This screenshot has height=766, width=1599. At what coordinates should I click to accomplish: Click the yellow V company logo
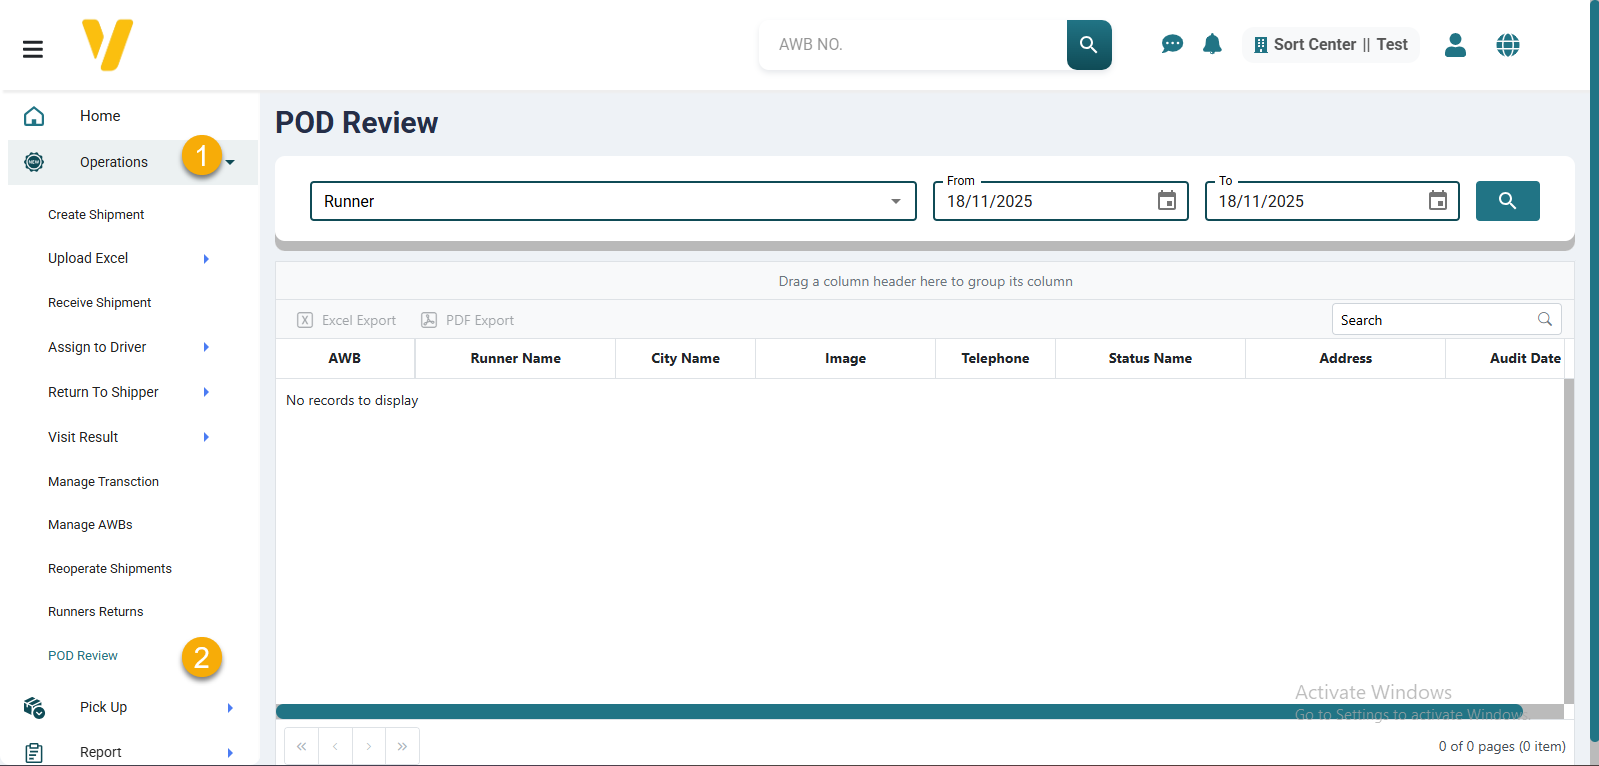108,45
